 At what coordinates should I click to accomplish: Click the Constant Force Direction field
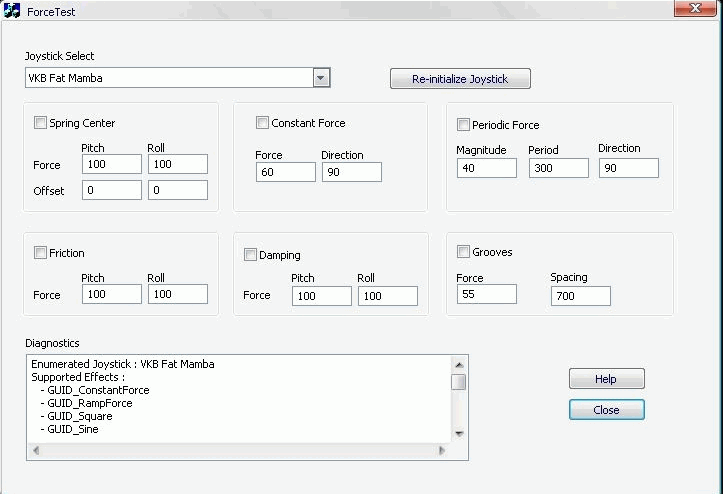(351, 172)
